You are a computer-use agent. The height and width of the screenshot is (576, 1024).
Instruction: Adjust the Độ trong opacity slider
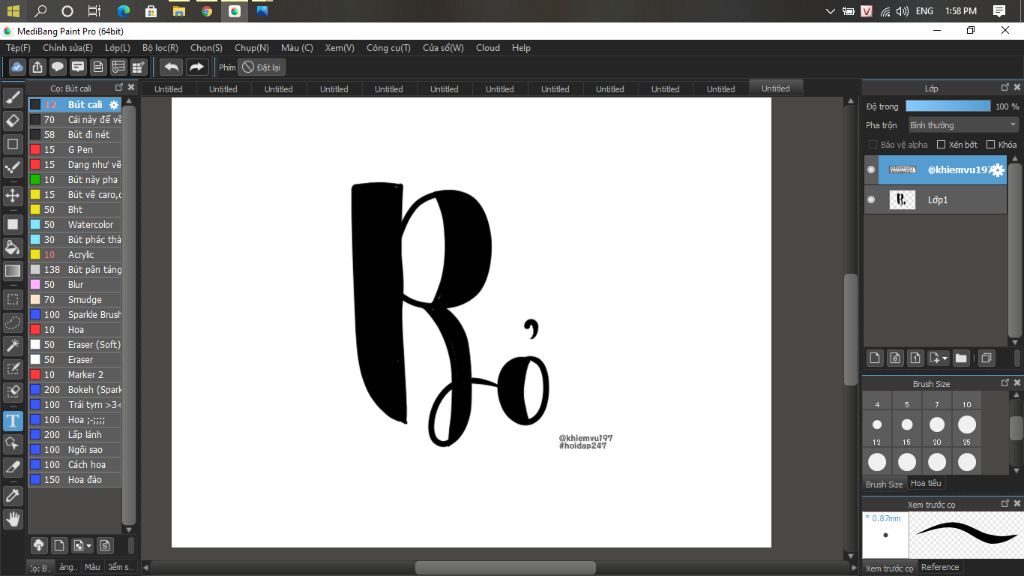tap(948, 106)
